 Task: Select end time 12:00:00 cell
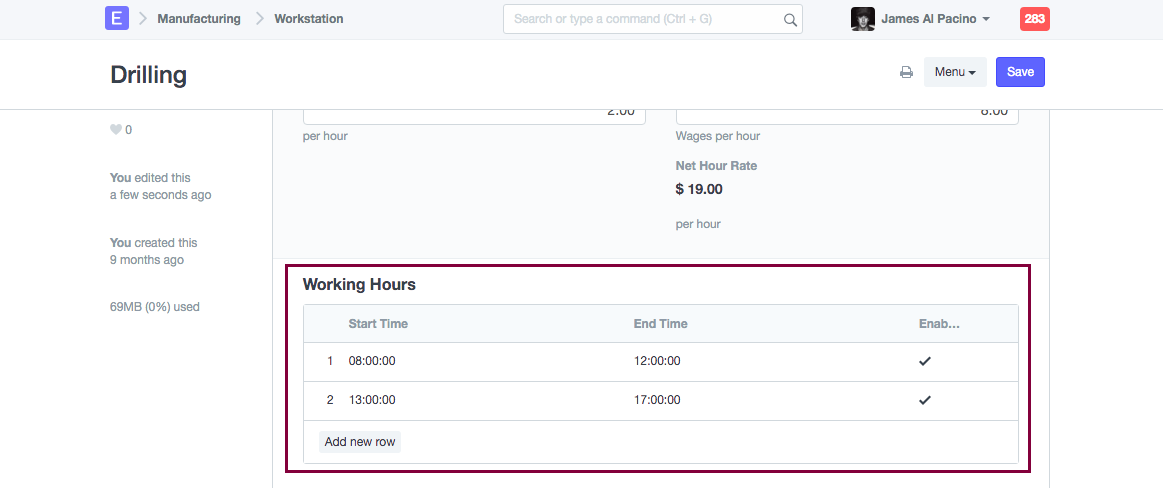click(x=657, y=362)
